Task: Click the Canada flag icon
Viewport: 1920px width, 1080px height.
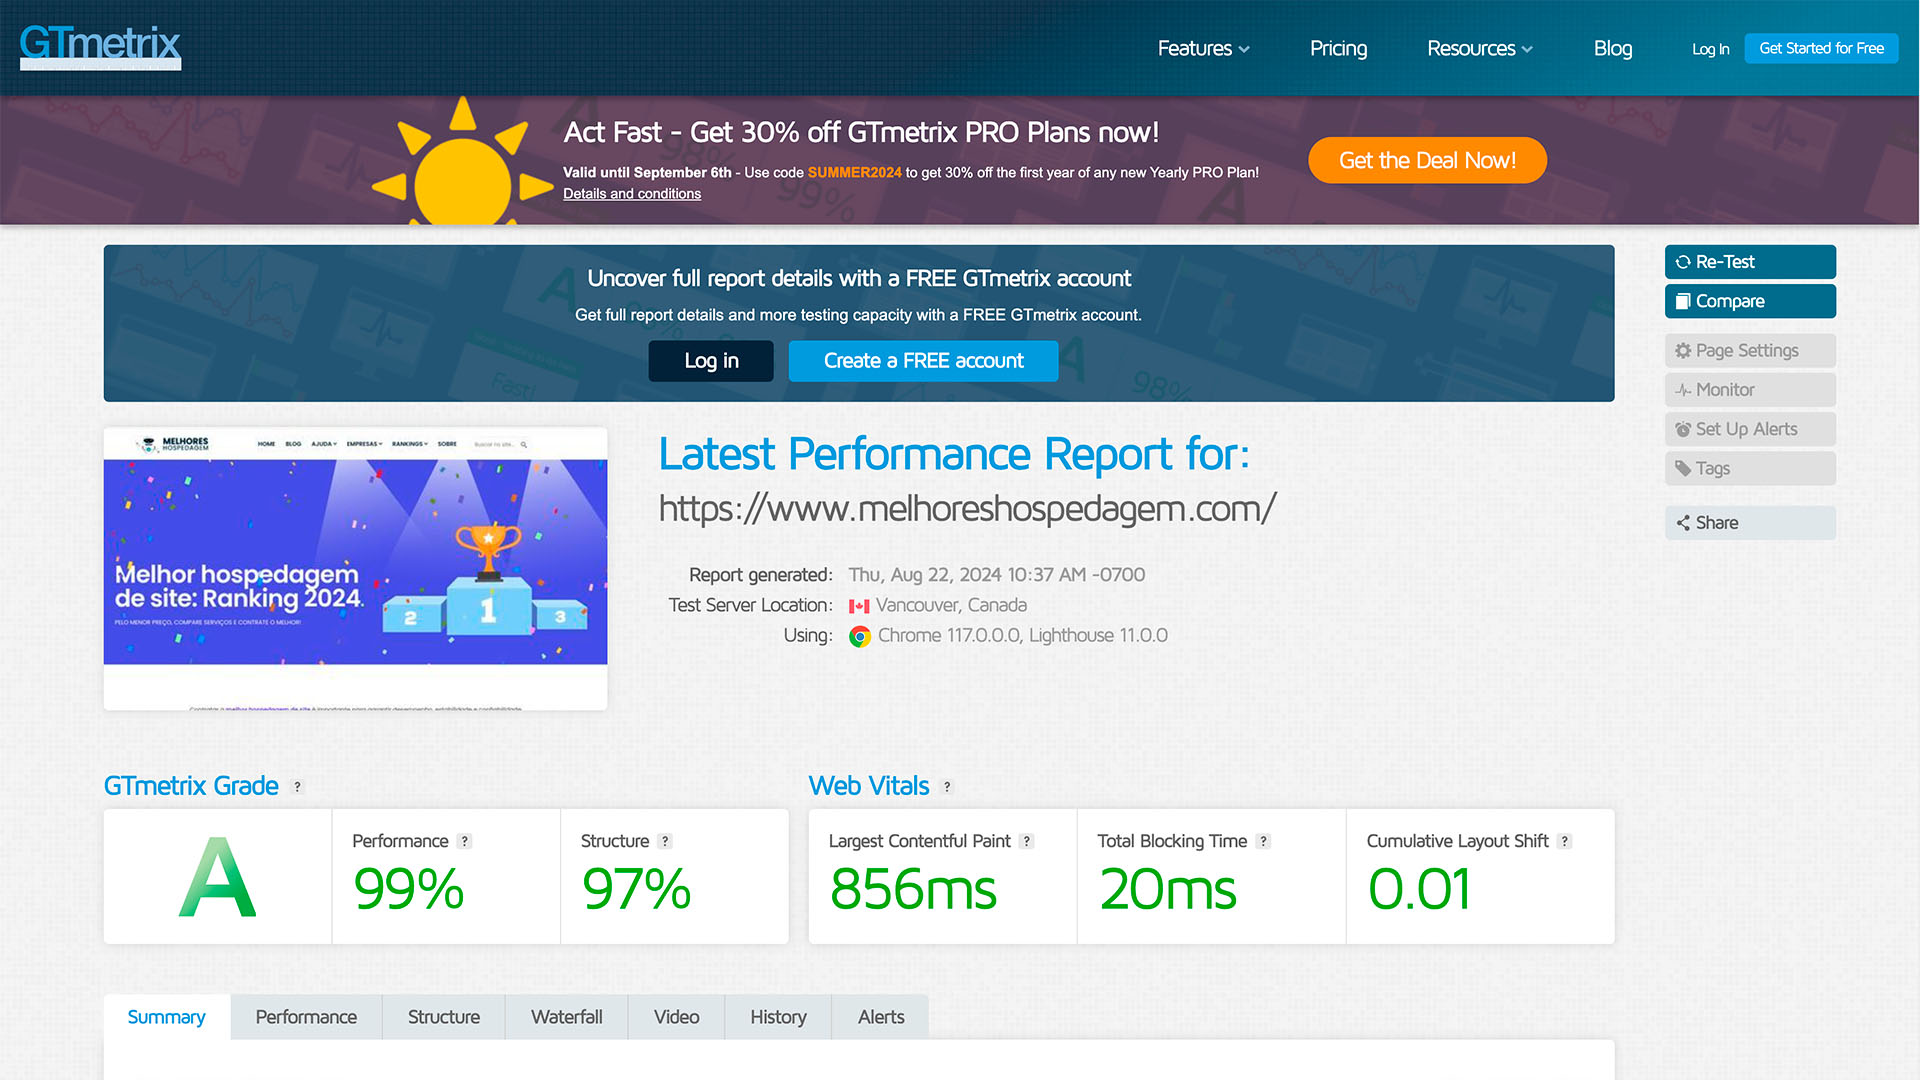Action: (859, 606)
